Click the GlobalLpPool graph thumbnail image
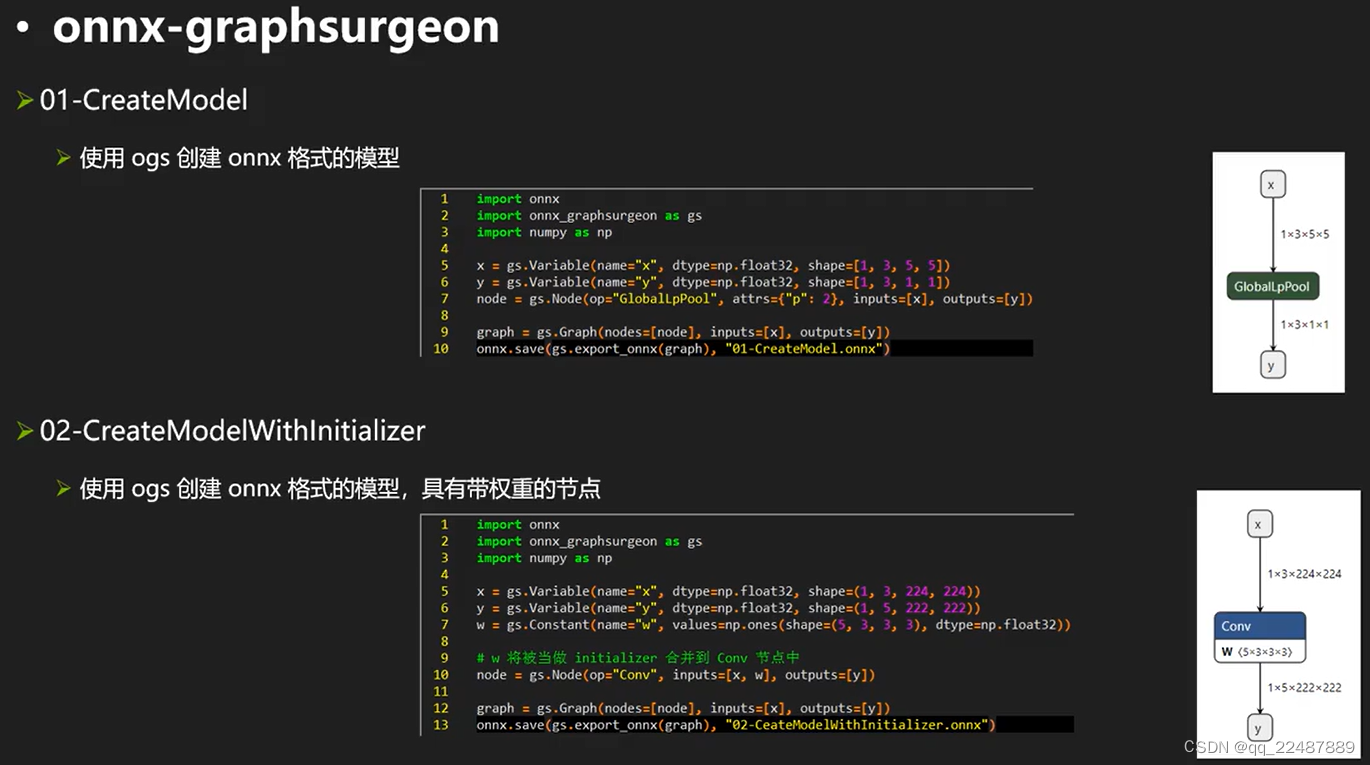The width and height of the screenshot is (1370, 765). [1278, 272]
